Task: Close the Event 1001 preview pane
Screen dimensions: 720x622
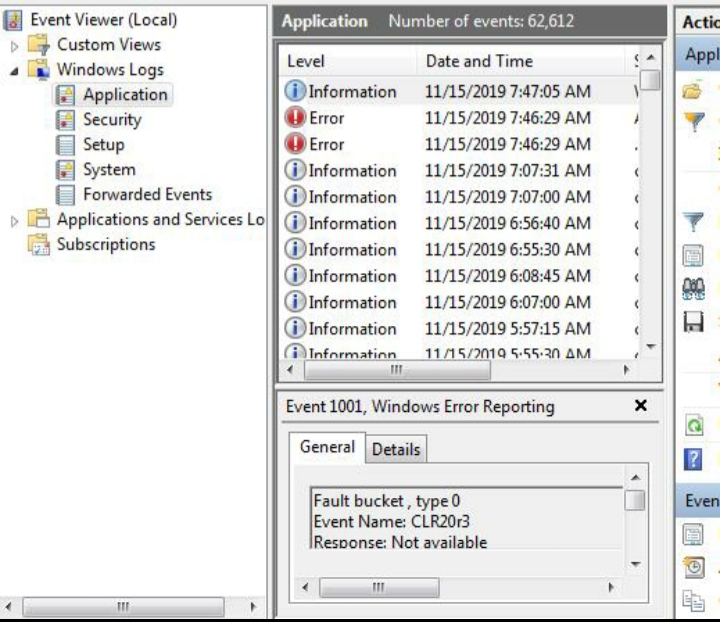Action: pyautogui.click(x=641, y=405)
